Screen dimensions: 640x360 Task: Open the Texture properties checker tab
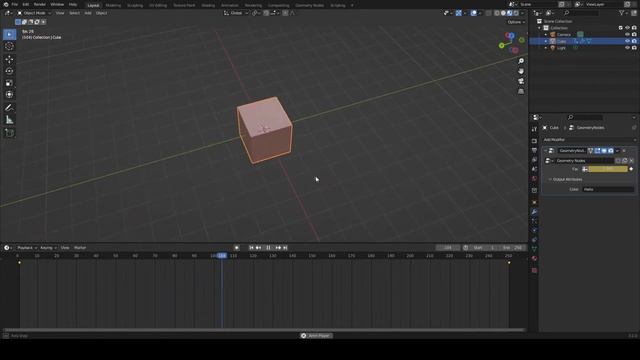pyautogui.click(x=534, y=270)
